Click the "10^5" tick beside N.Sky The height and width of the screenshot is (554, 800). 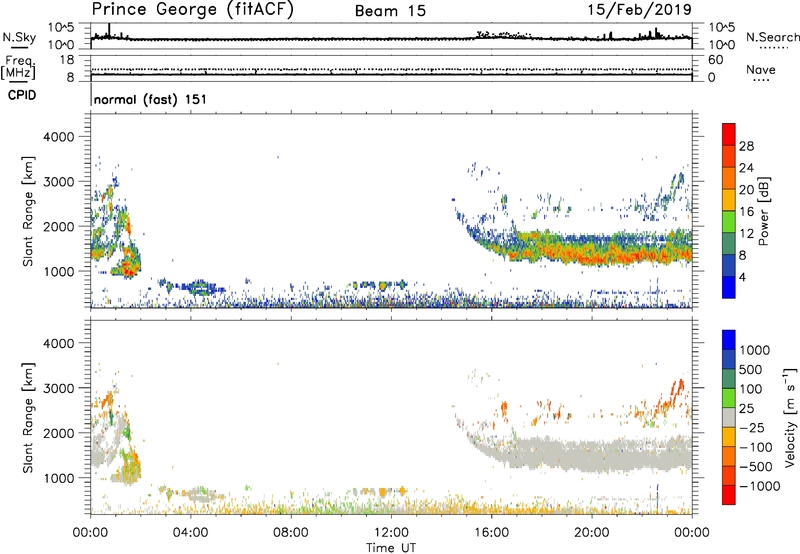[x=61, y=28]
